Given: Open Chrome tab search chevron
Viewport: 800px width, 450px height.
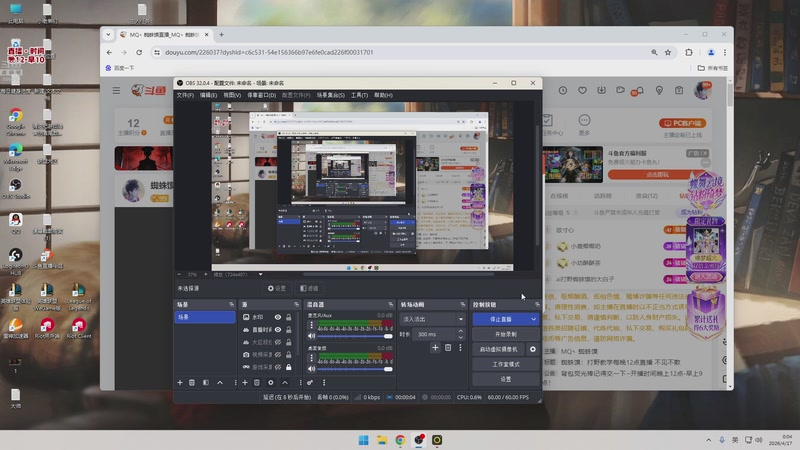Looking at the screenshot, I should [108, 35].
